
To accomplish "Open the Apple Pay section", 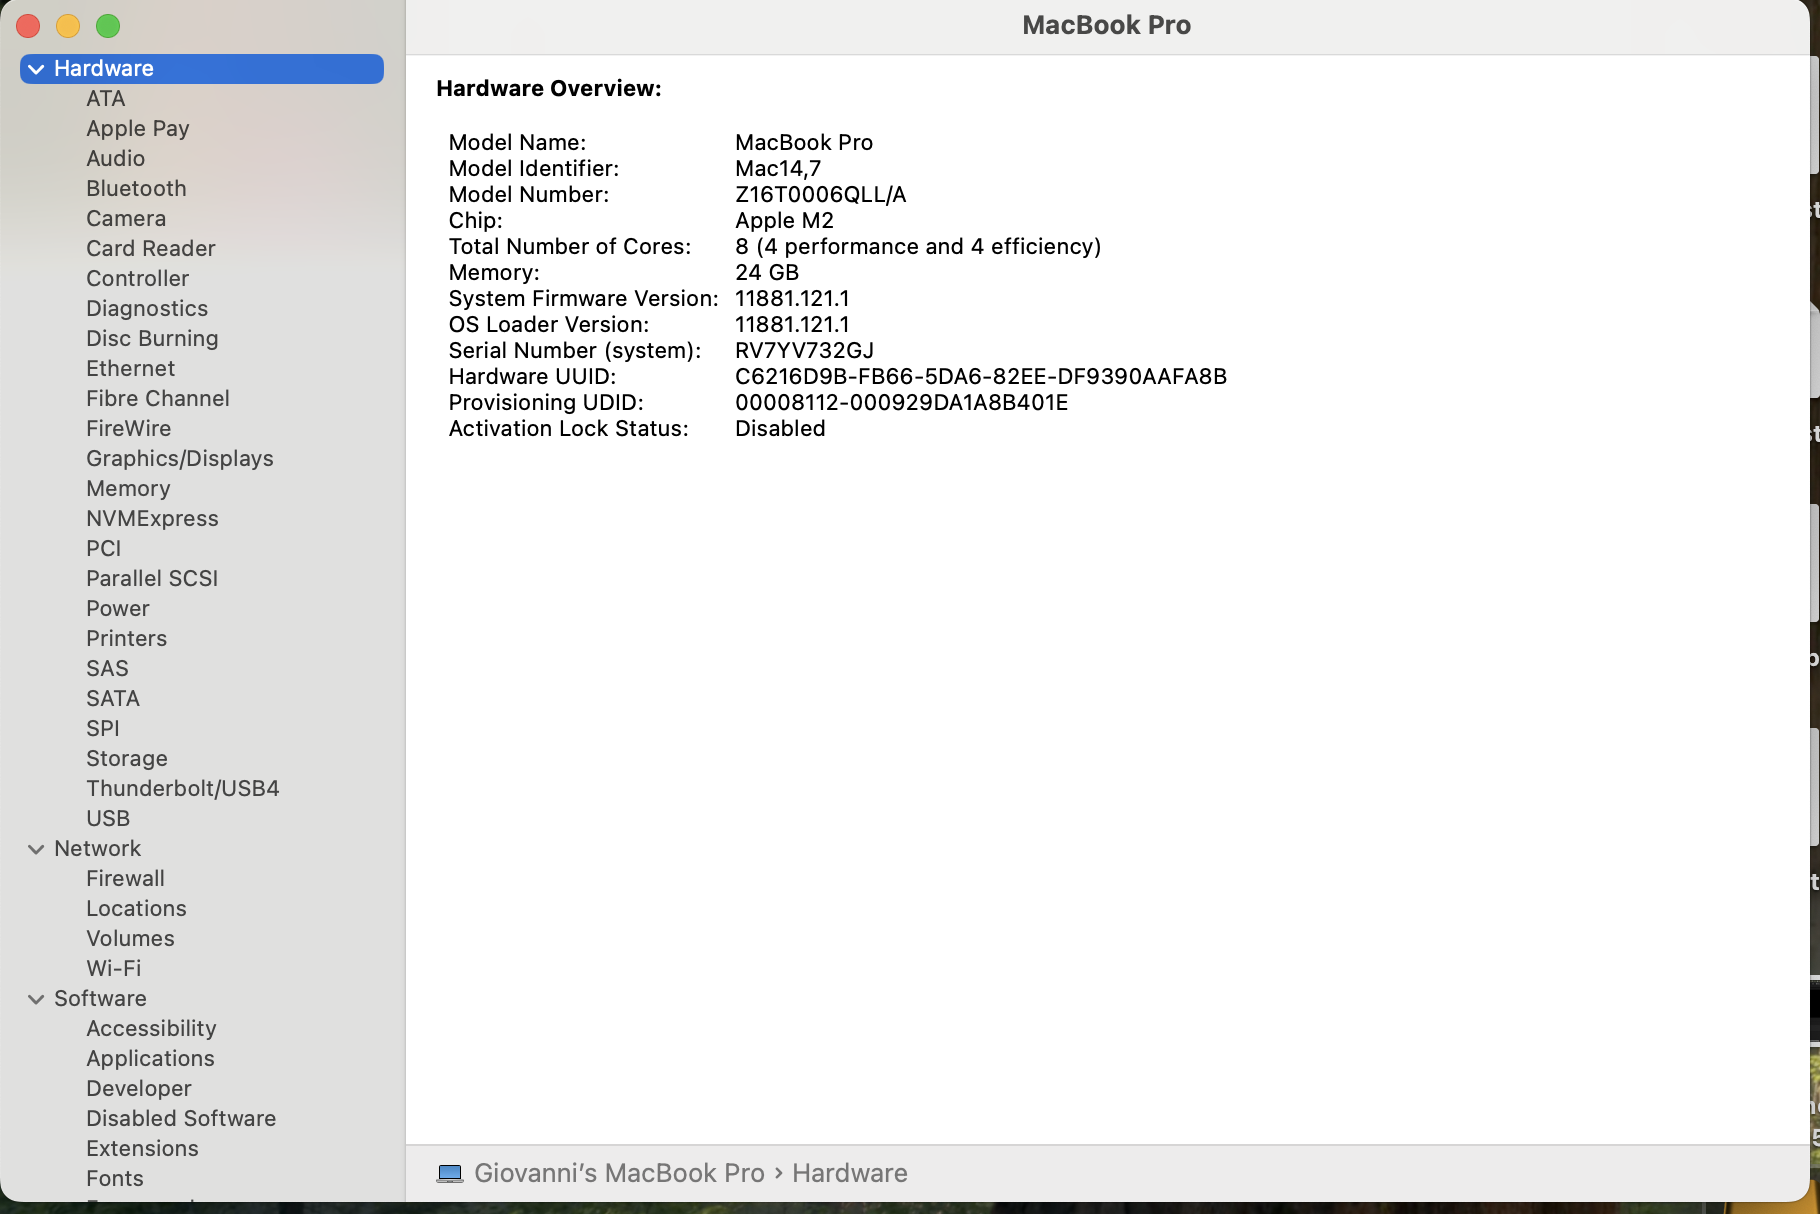I will (138, 129).
